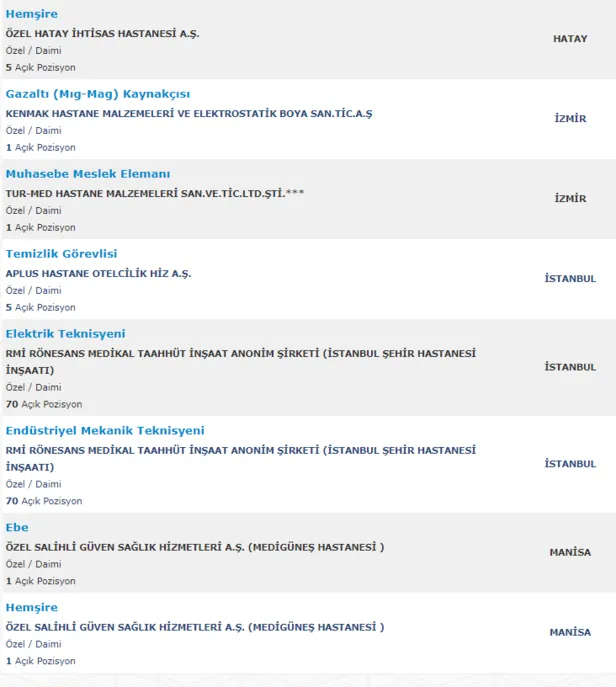Click MANİSA in the Ebe row
The image size is (616, 687).
(570, 552)
